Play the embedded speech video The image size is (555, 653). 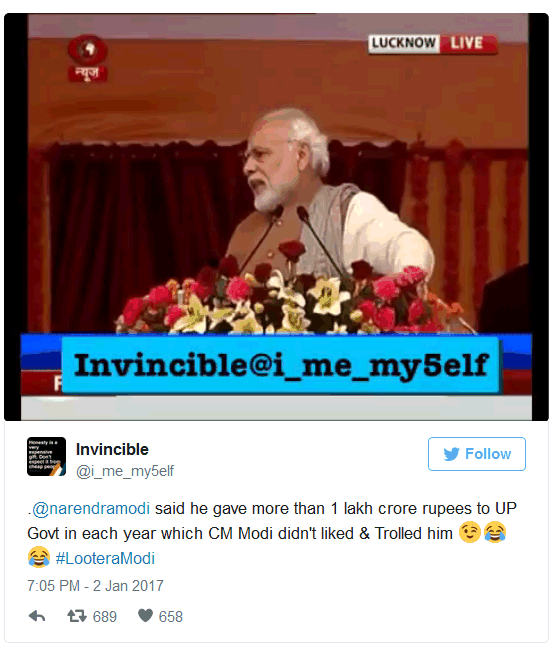click(x=276, y=217)
